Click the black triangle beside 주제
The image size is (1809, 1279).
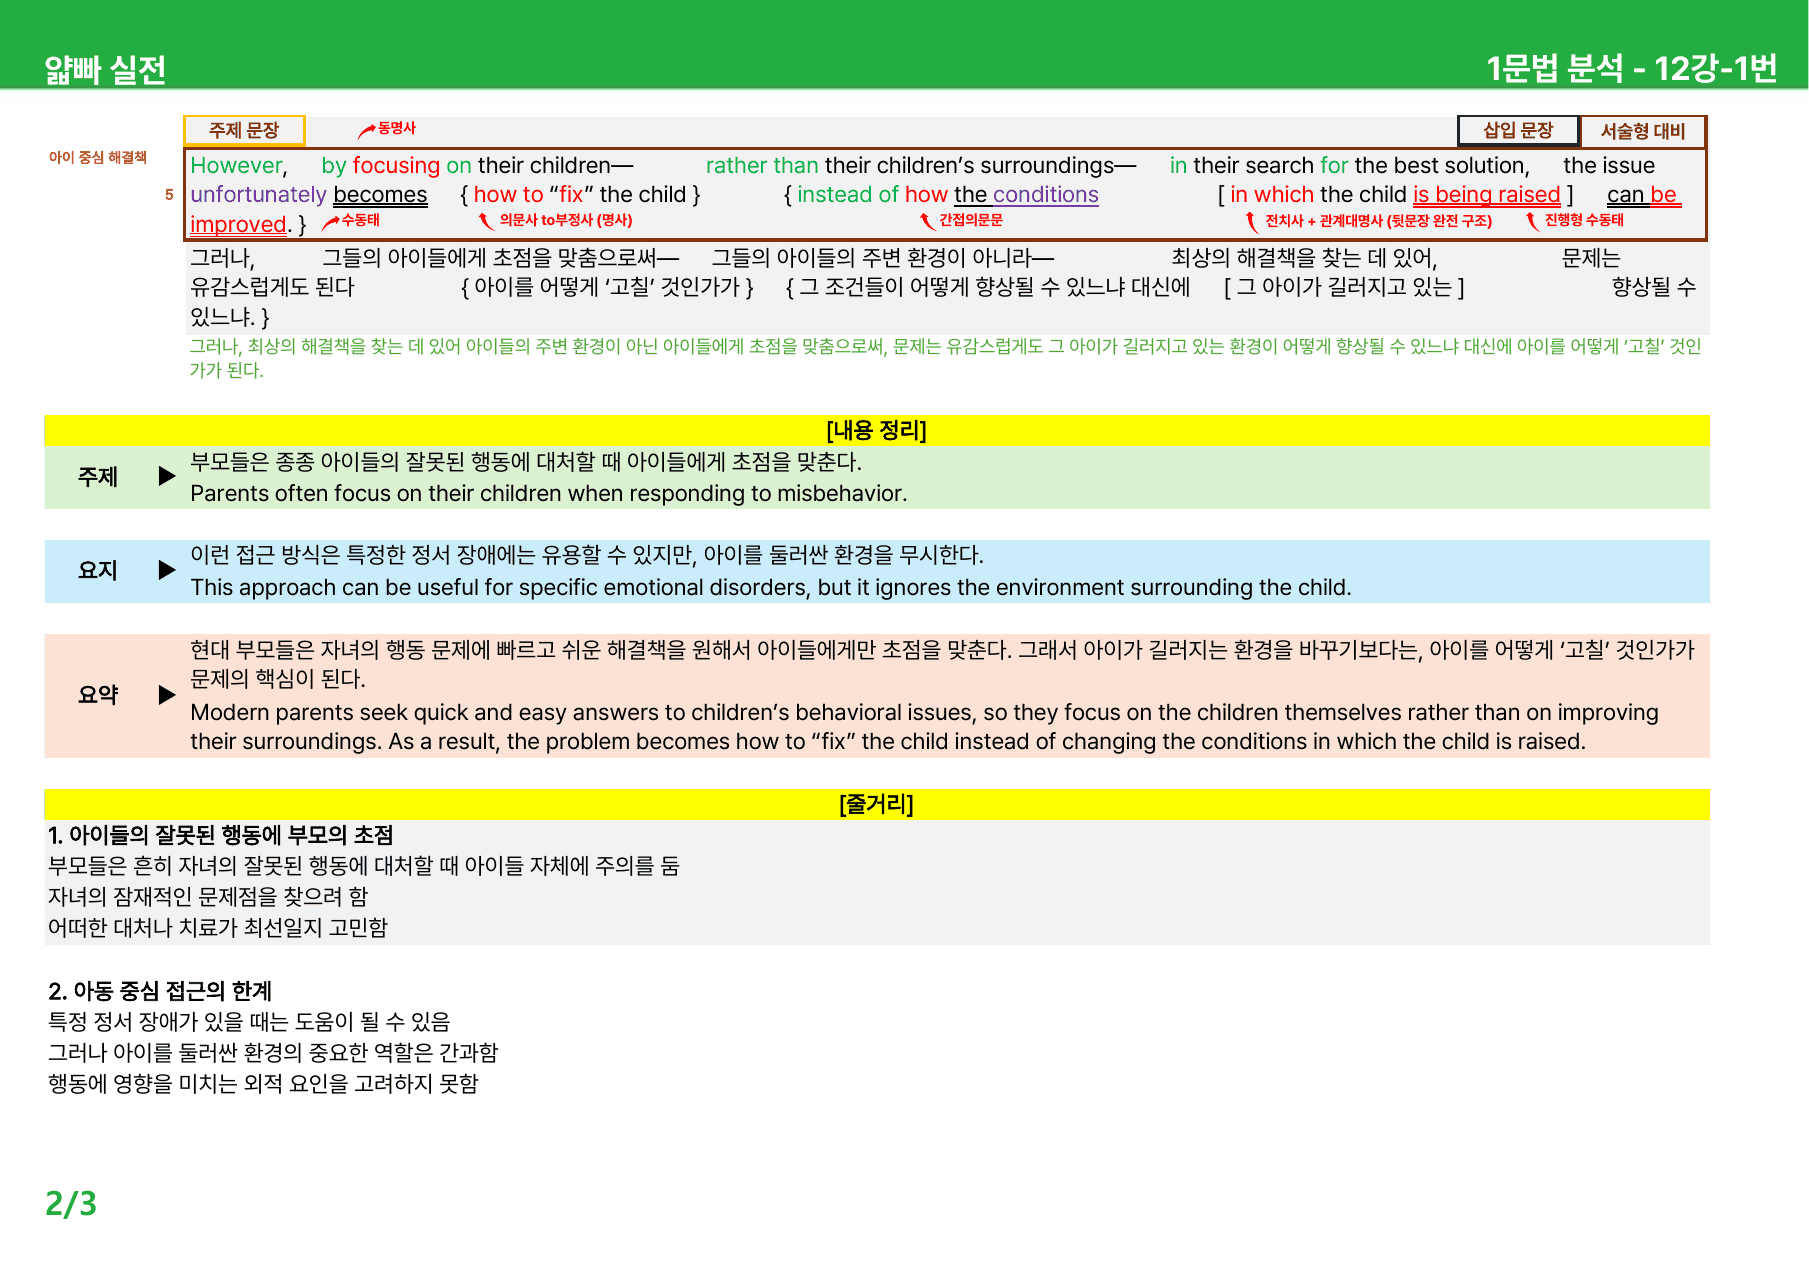pyautogui.click(x=167, y=476)
